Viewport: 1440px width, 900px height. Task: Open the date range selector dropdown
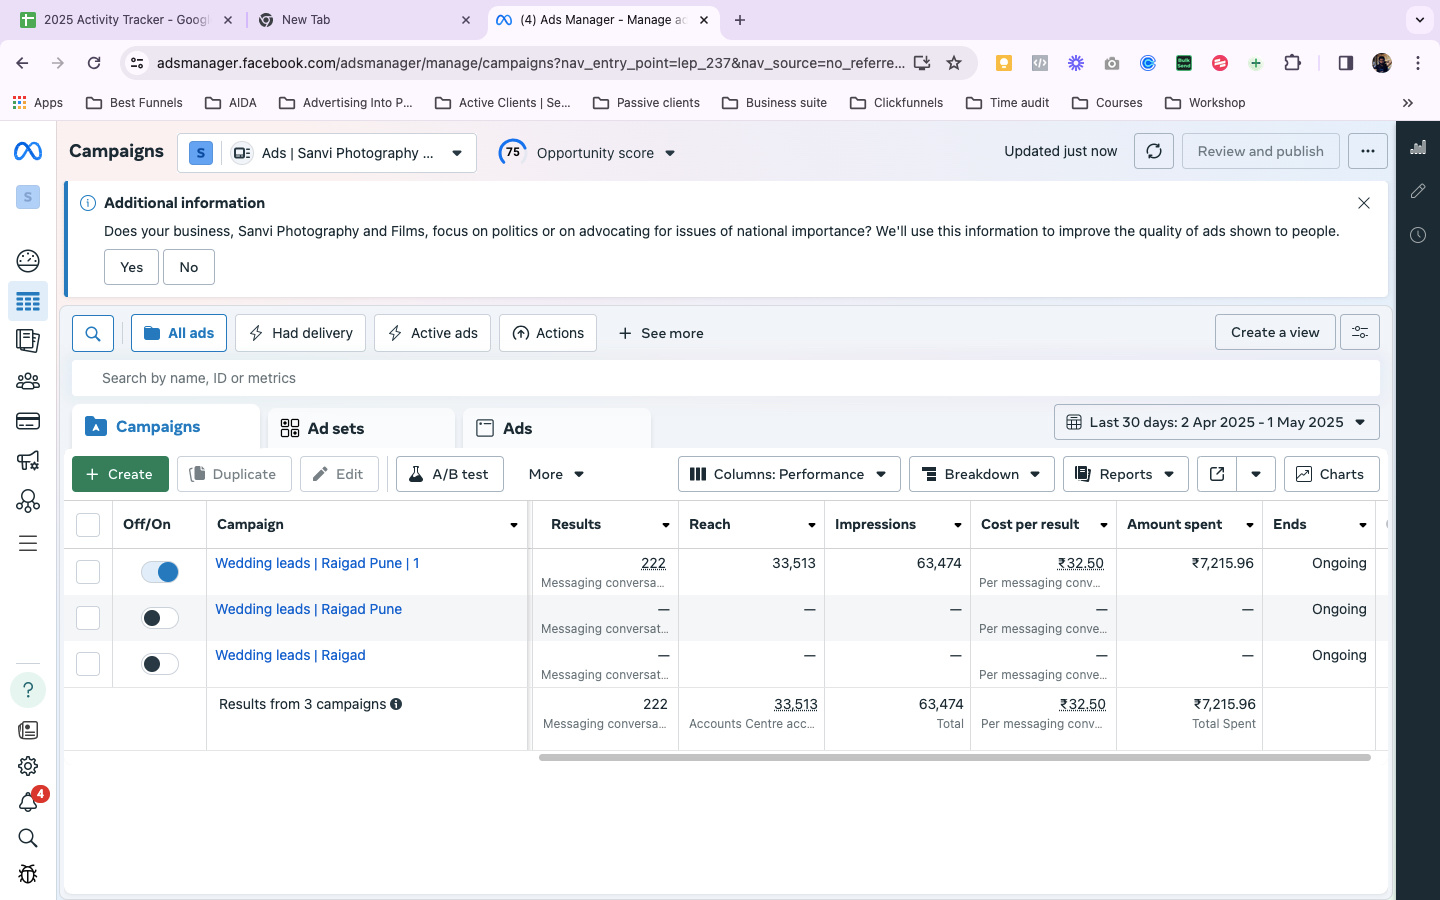[x=1216, y=422]
